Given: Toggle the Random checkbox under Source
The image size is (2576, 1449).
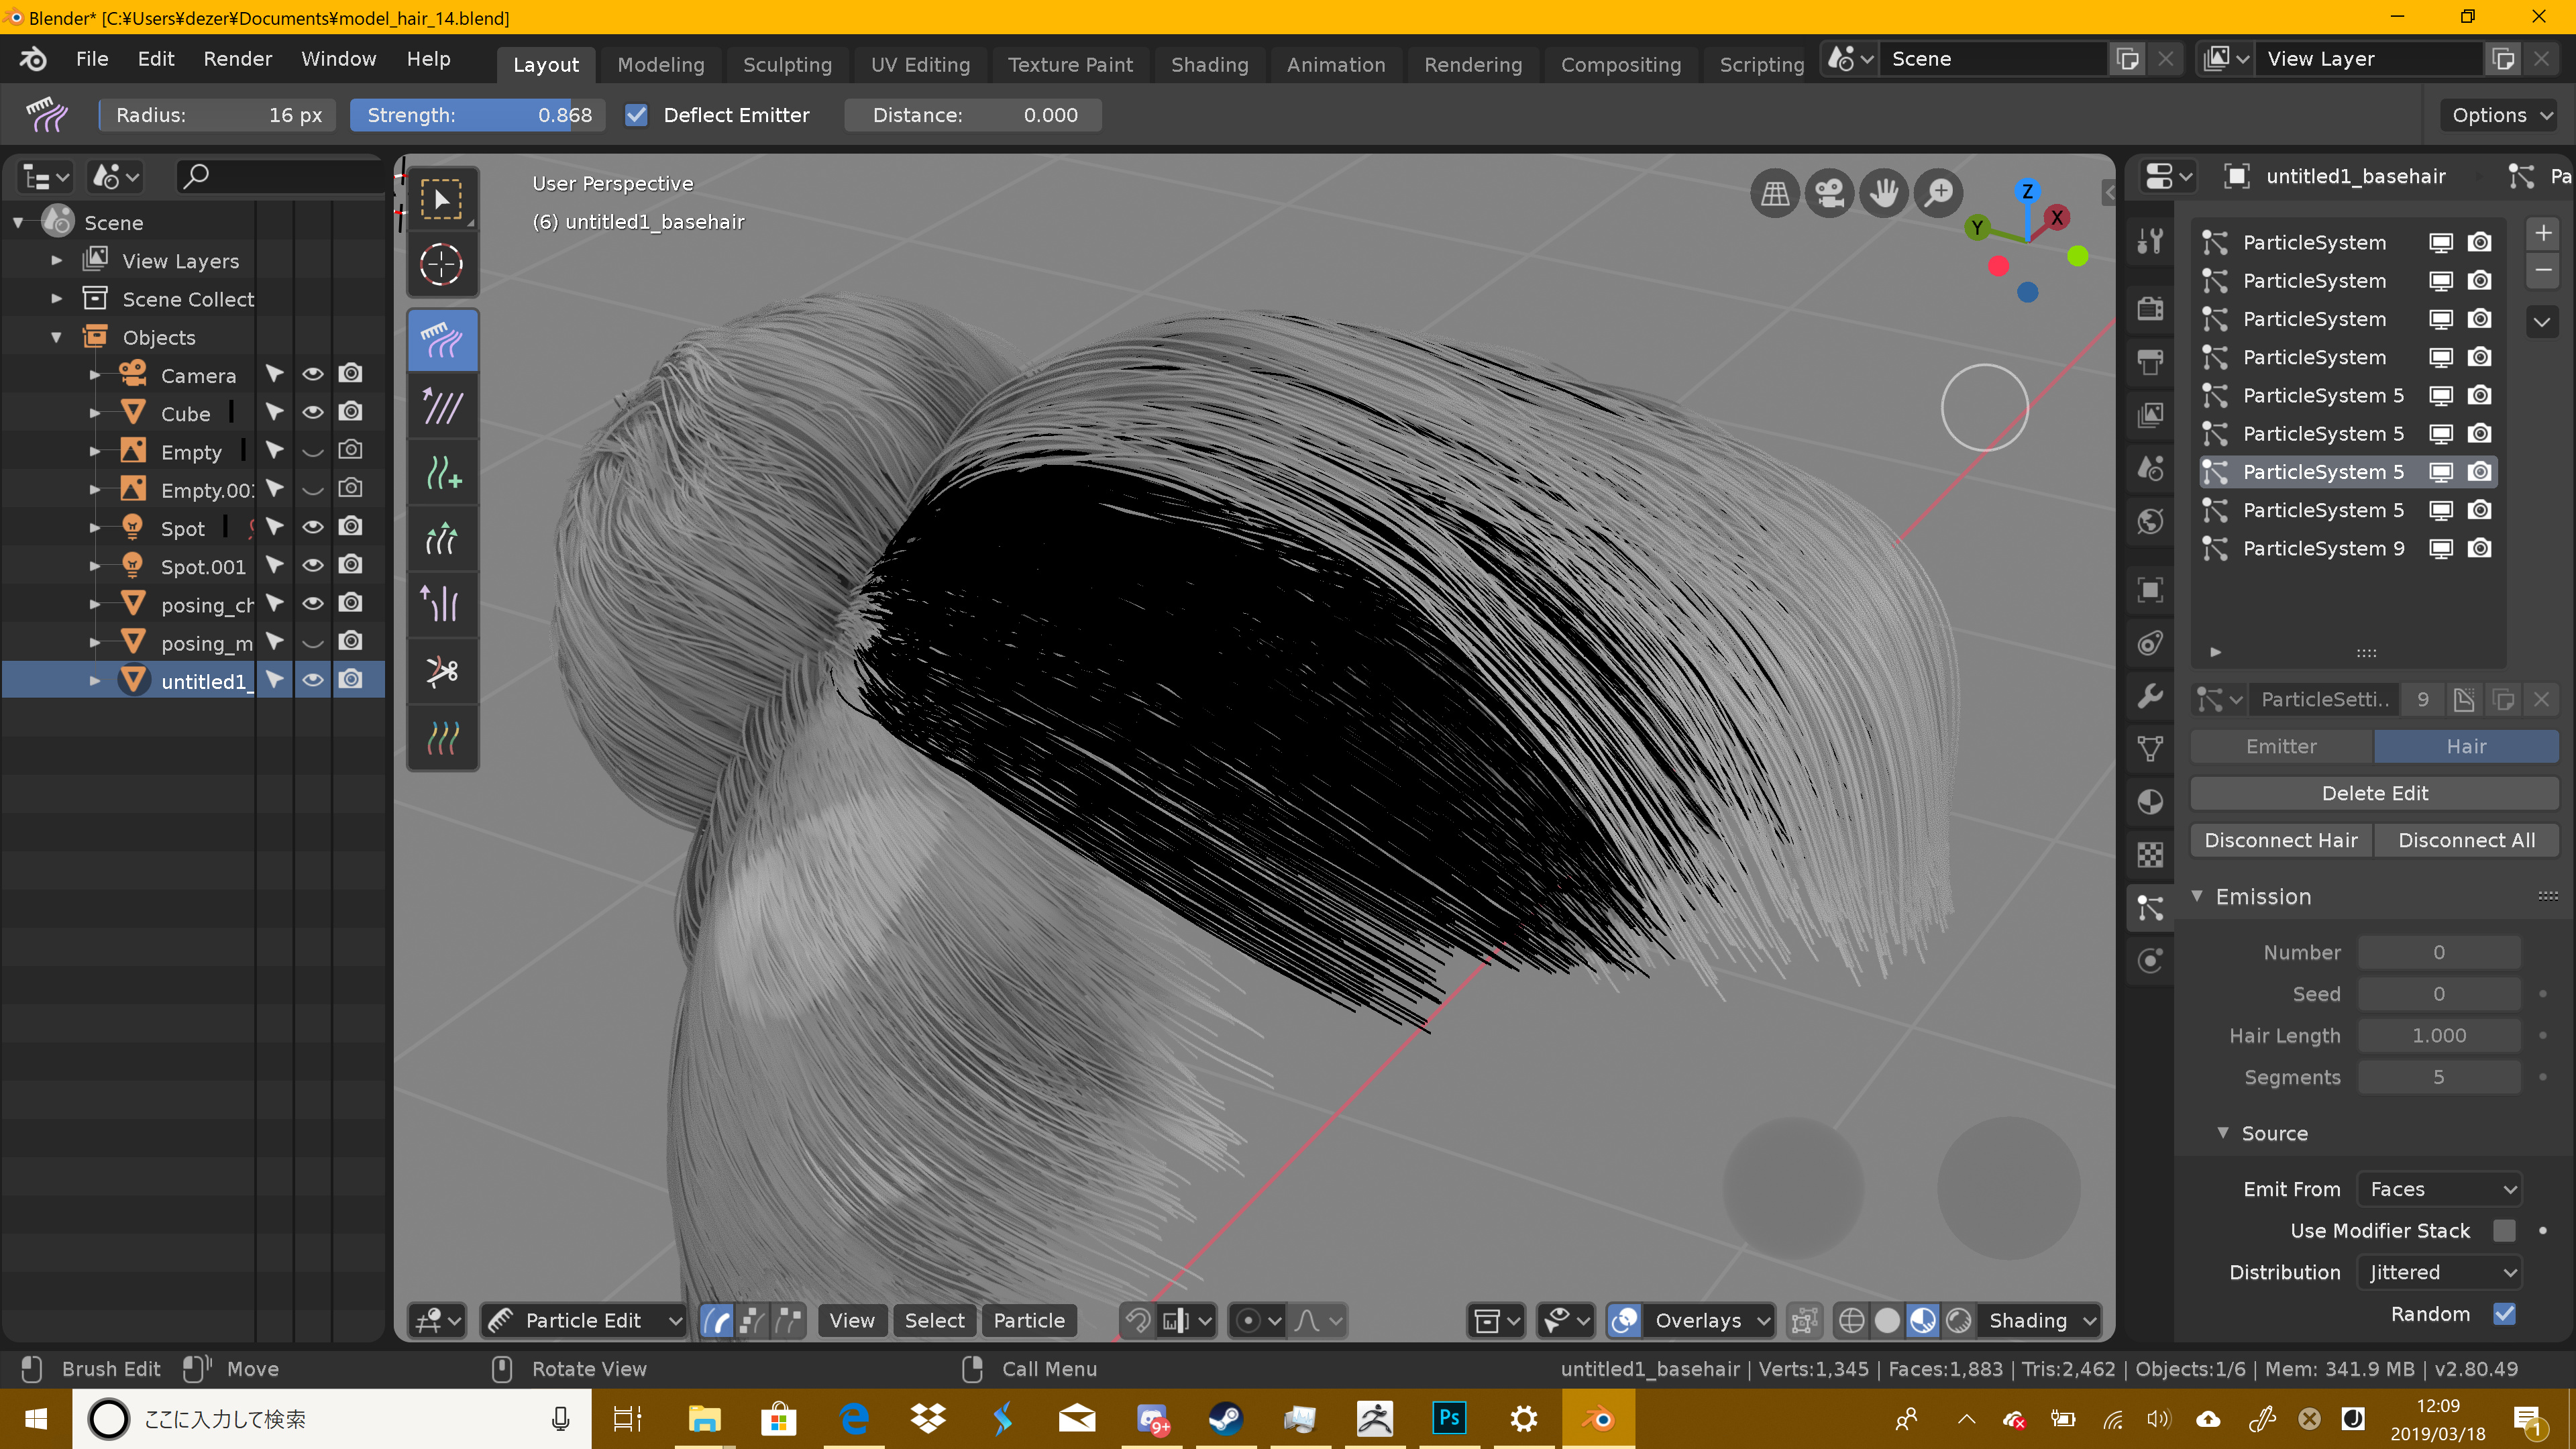Looking at the screenshot, I should coord(2505,1314).
